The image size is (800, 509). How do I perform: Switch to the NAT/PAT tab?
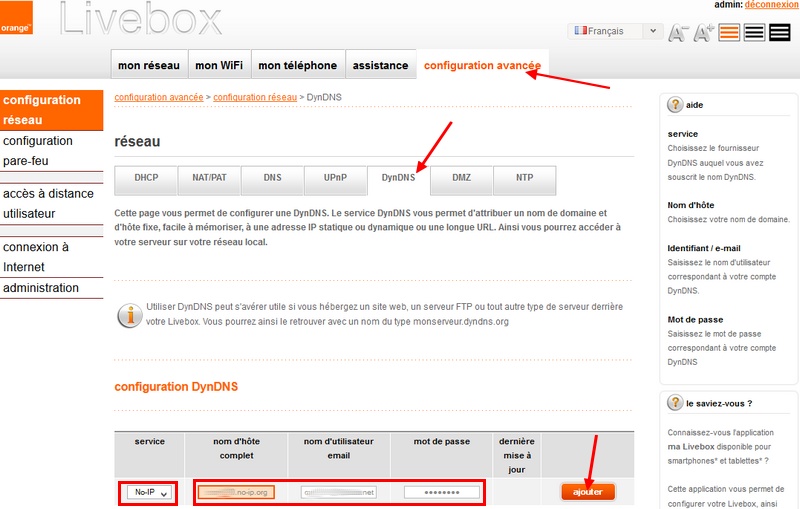pos(209,178)
